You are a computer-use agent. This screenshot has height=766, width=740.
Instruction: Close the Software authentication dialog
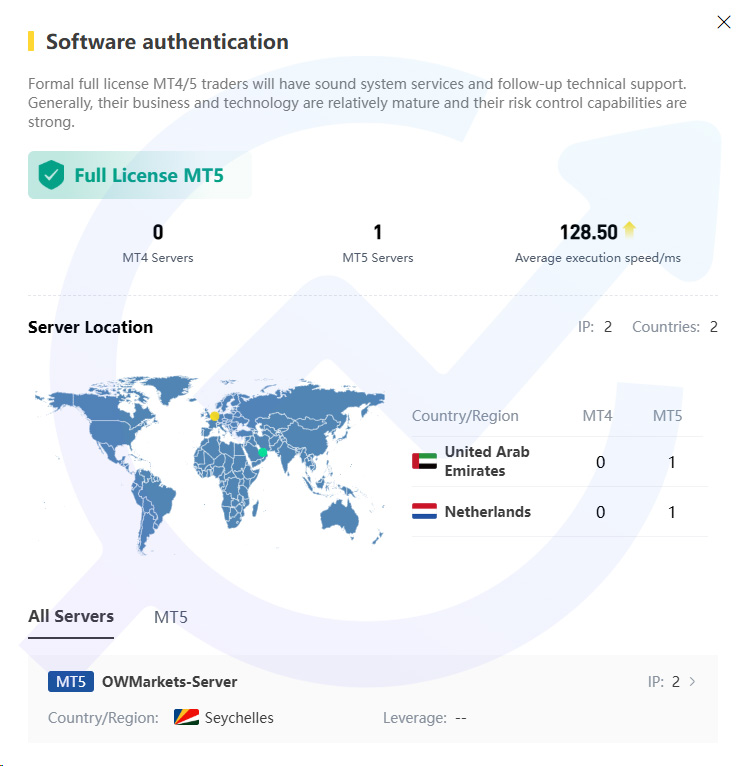click(x=723, y=22)
